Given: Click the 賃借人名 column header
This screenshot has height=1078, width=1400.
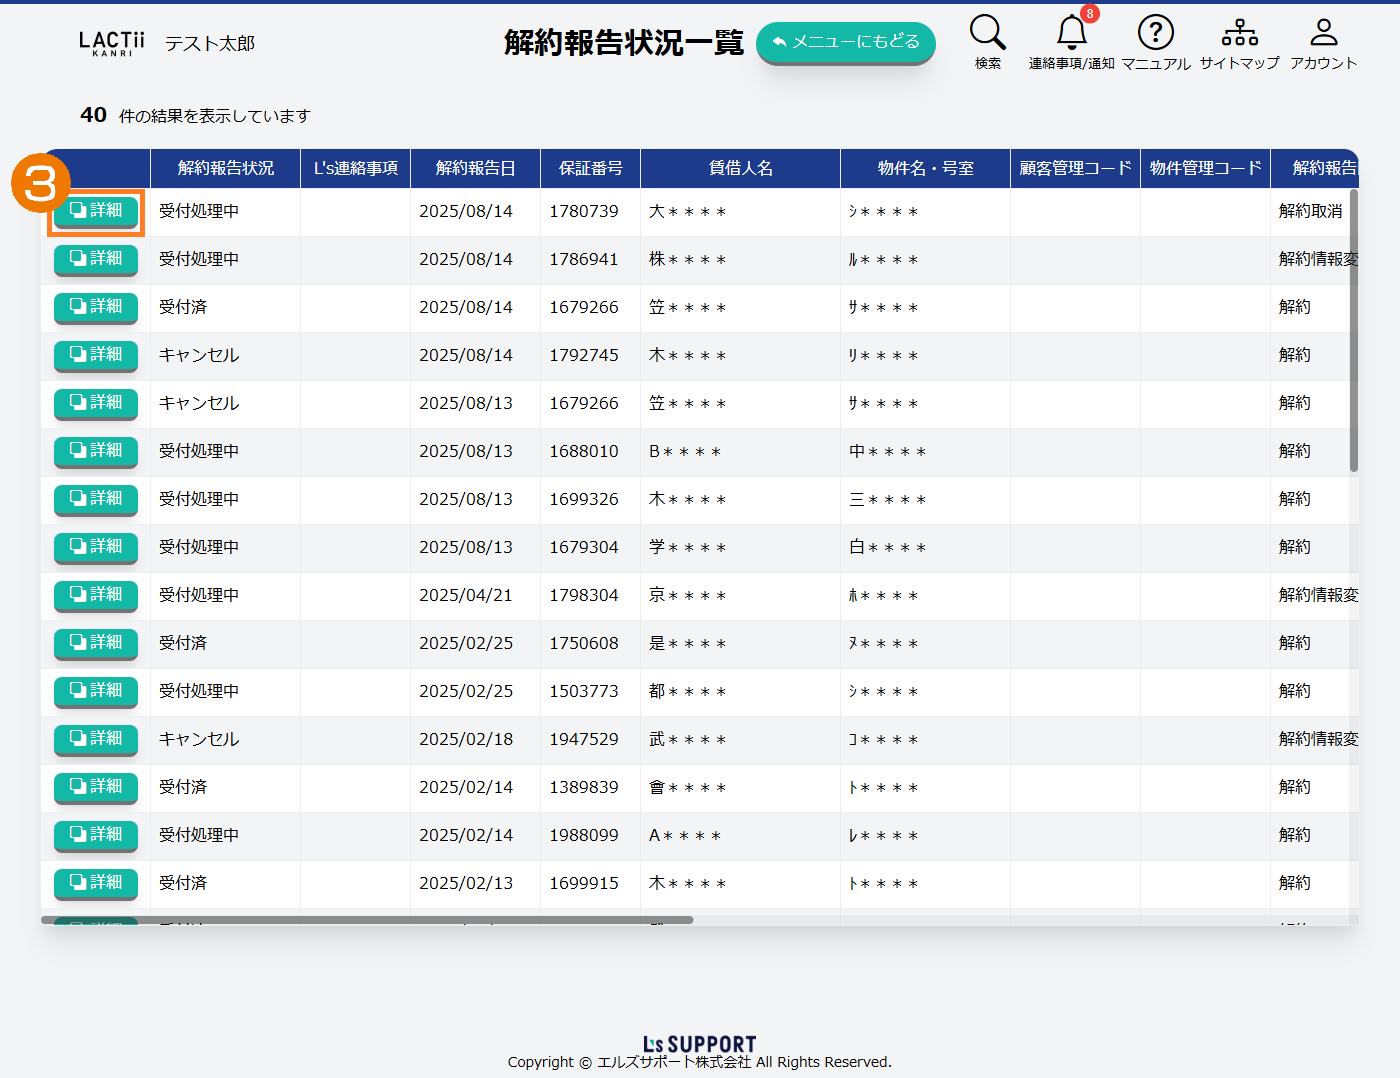Looking at the screenshot, I should point(740,168).
